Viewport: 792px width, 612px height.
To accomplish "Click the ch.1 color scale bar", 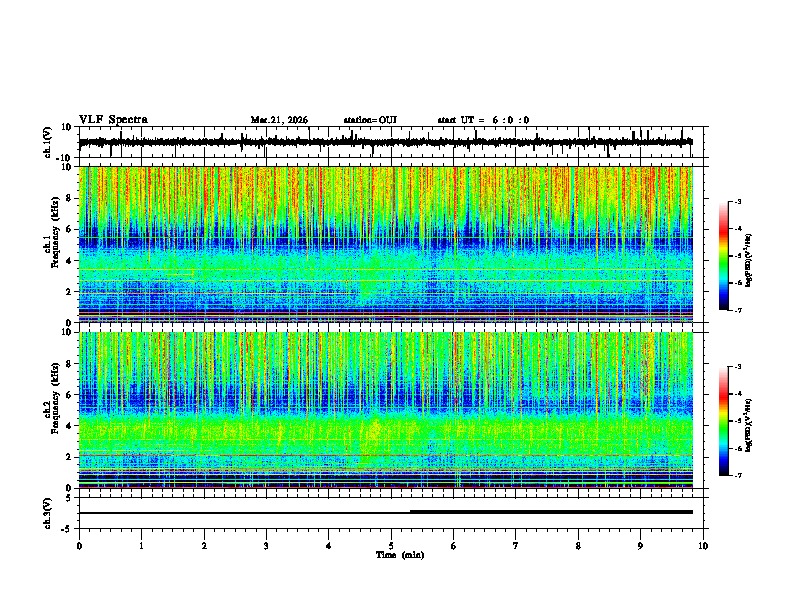I will pyautogui.click(x=724, y=256).
